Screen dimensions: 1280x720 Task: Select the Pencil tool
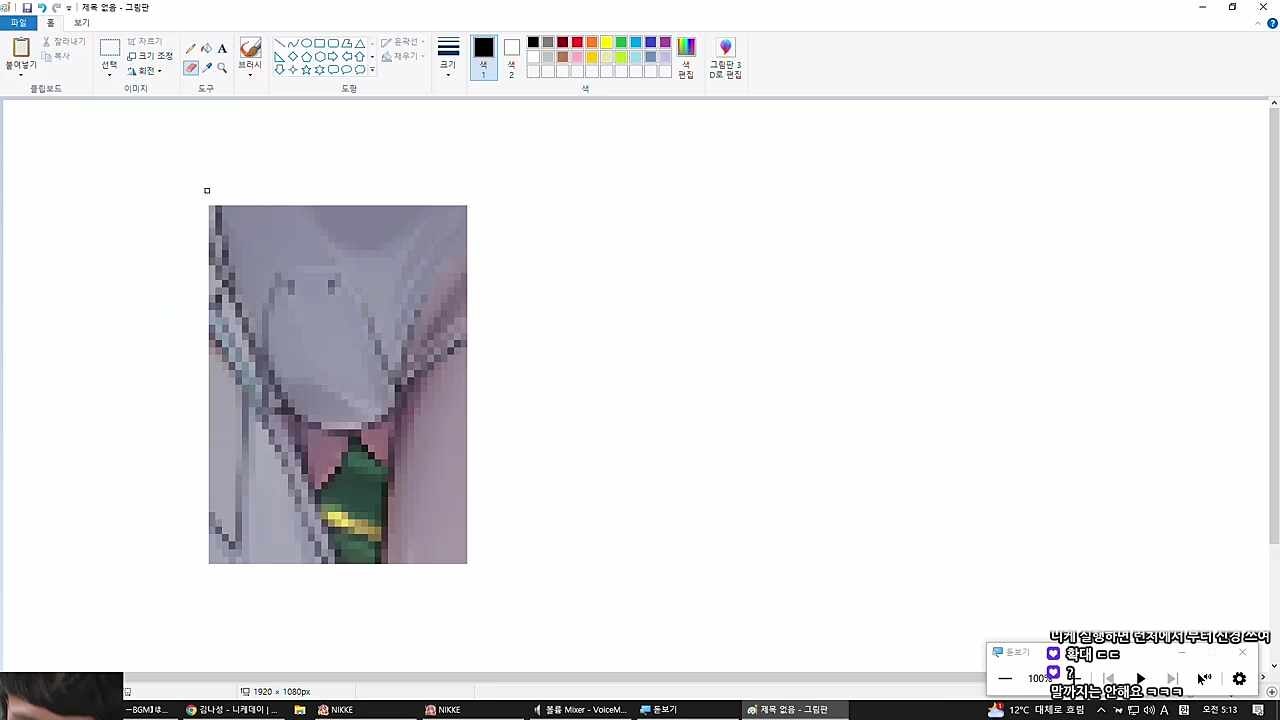[x=191, y=48]
